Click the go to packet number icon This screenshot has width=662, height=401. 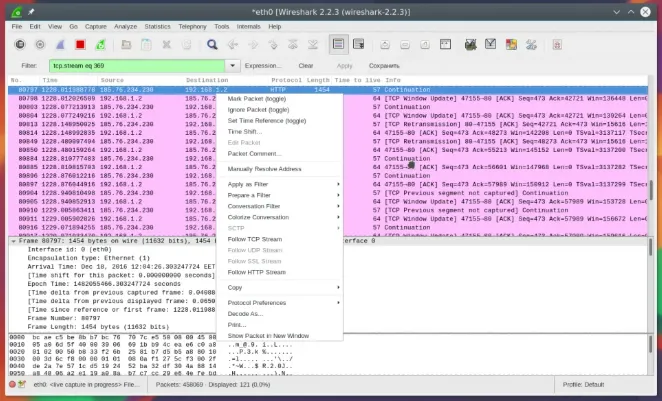(273, 44)
